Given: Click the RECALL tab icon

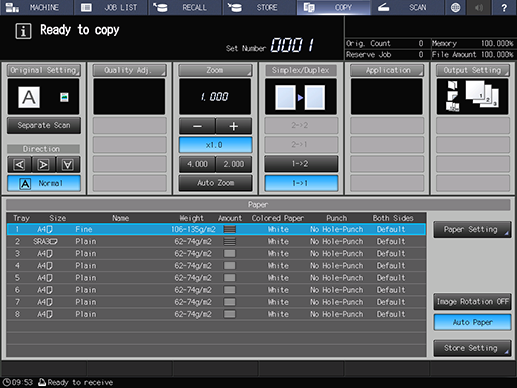Looking at the screenshot, I should [160, 7].
